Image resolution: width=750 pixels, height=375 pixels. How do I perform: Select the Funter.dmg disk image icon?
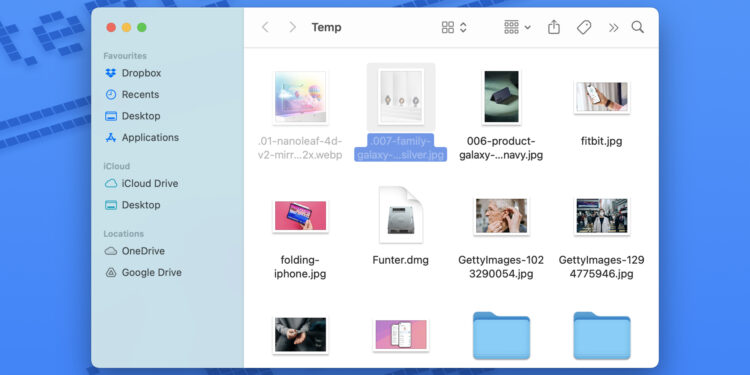pyautogui.click(x=401, y=215)
